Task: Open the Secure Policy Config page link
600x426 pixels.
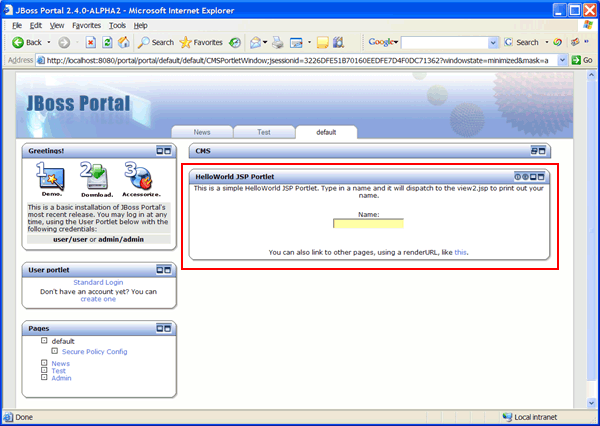Action: (x=95, y=351)
